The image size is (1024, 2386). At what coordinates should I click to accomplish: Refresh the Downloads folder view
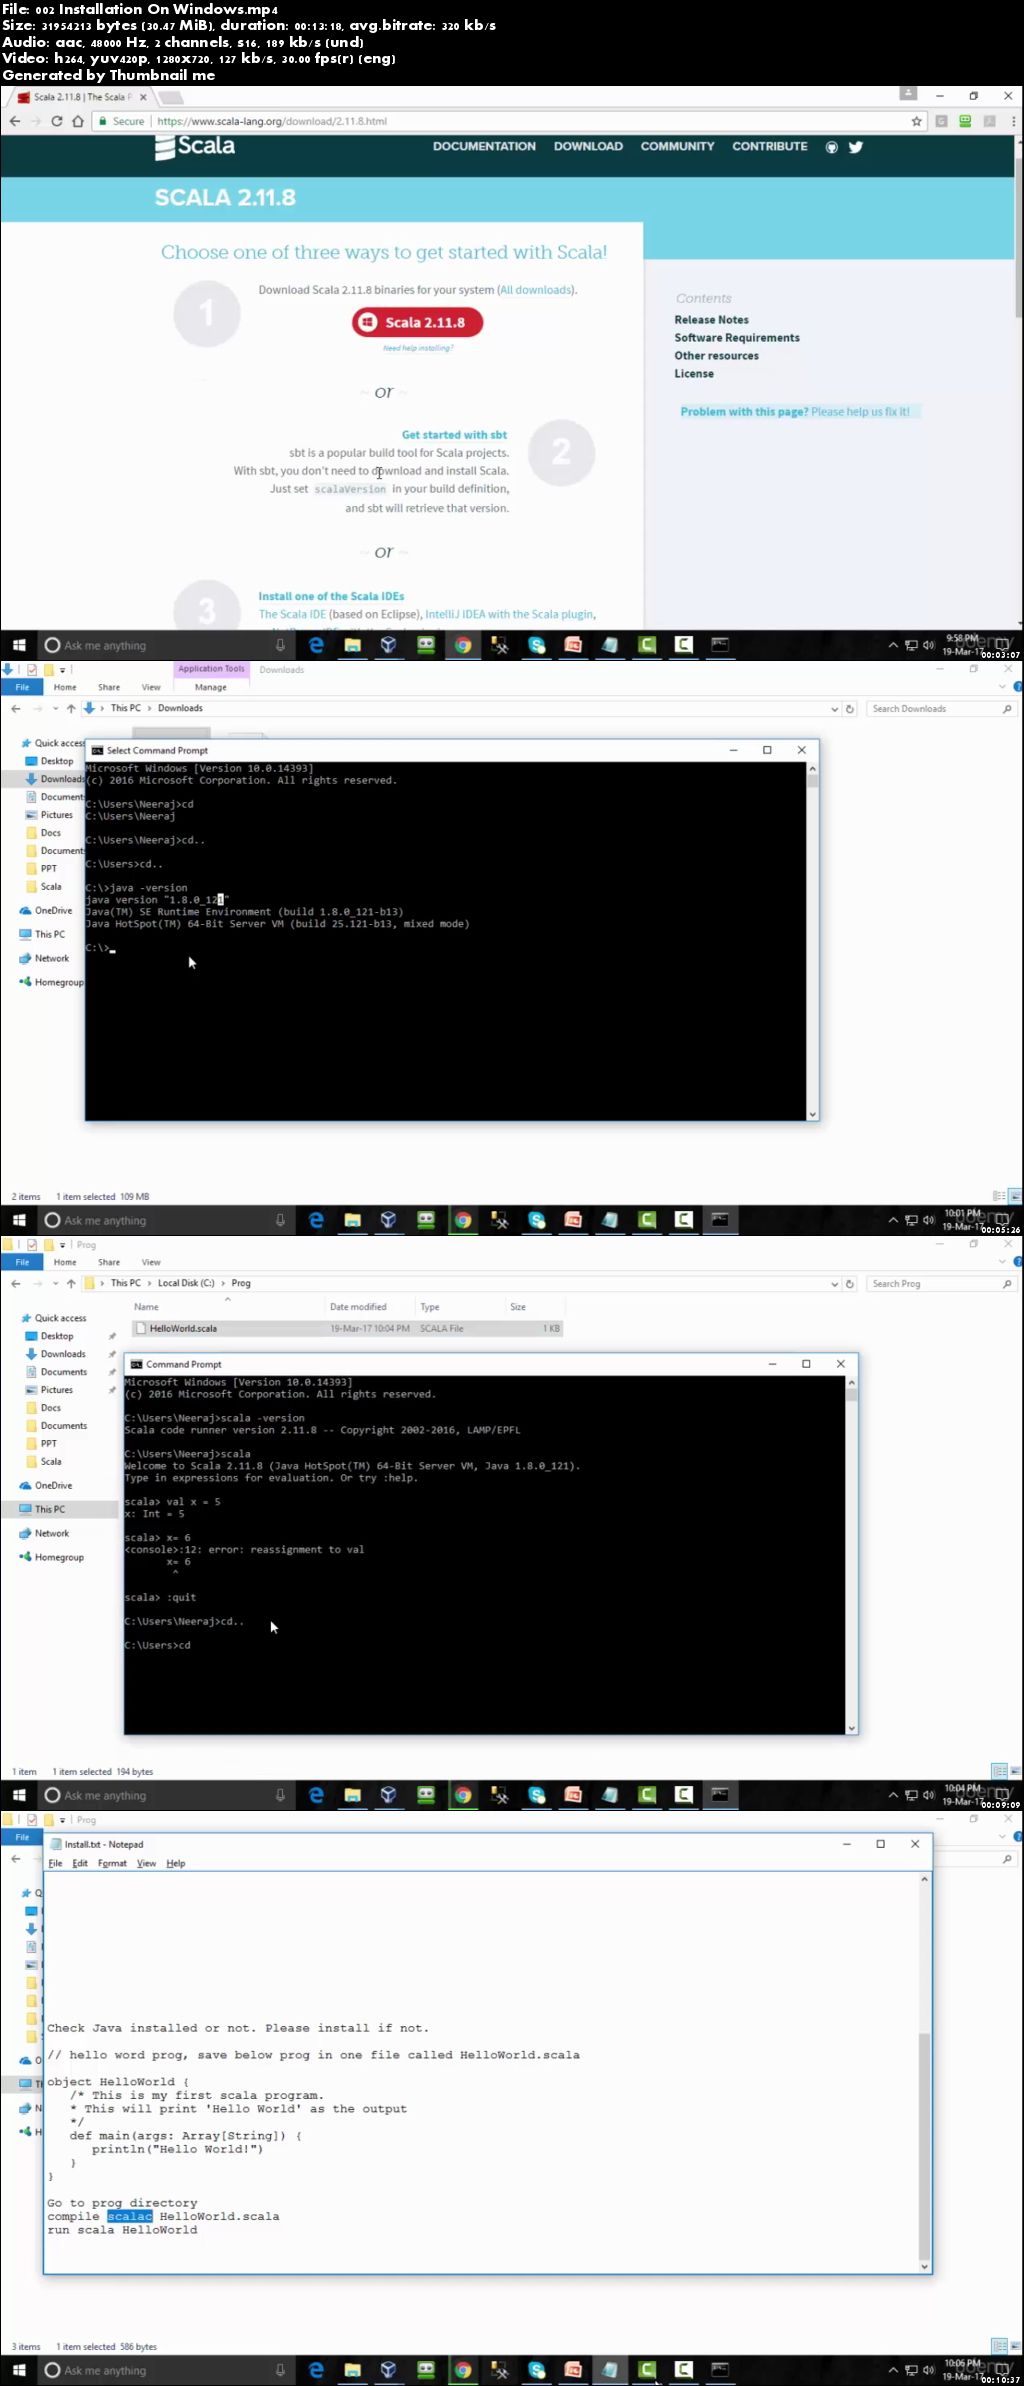(850, 708)
